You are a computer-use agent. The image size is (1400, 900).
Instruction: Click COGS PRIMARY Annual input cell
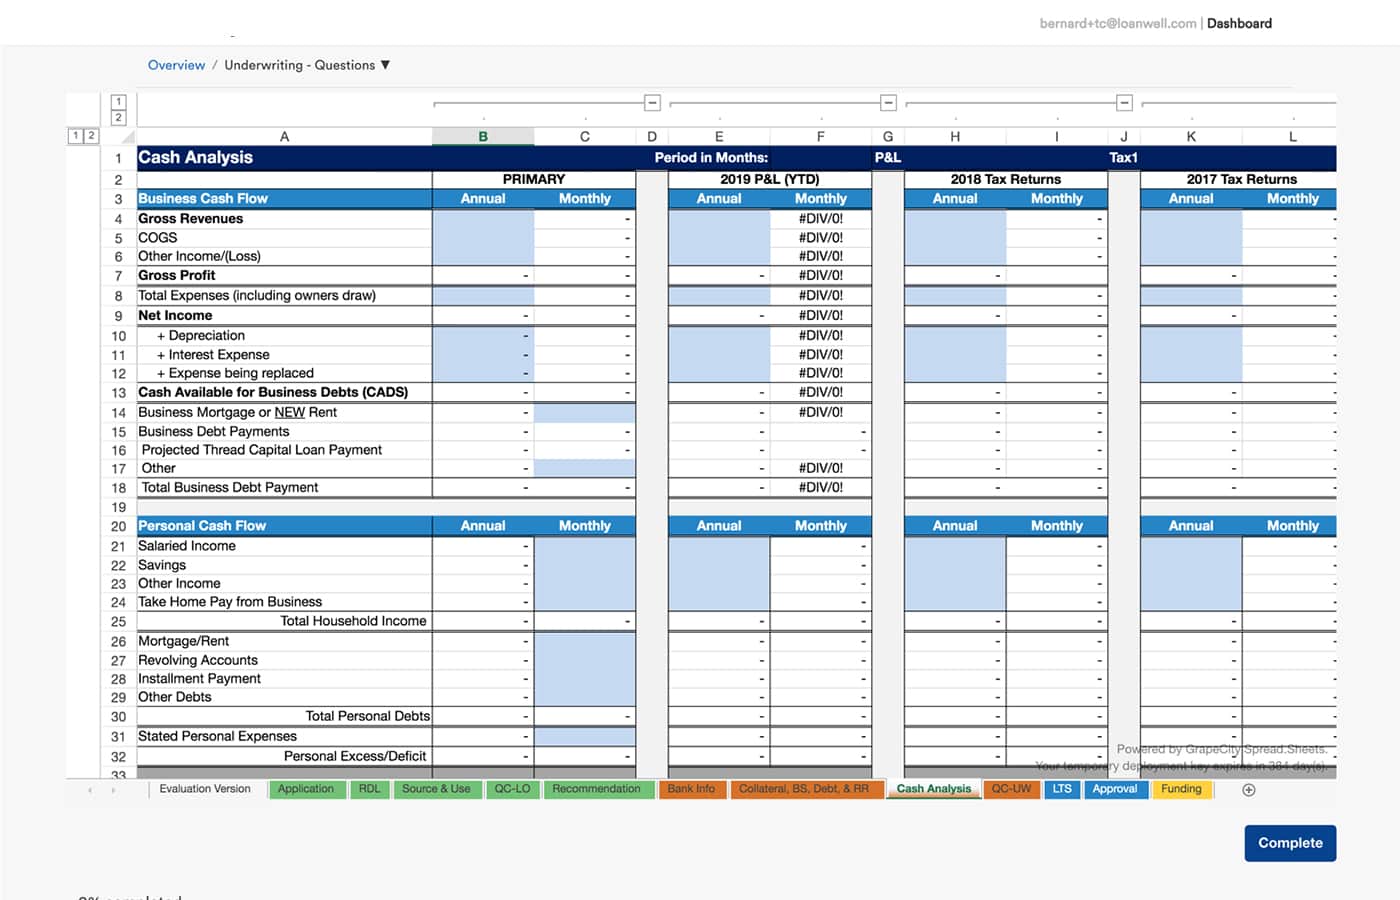[483, 238]
